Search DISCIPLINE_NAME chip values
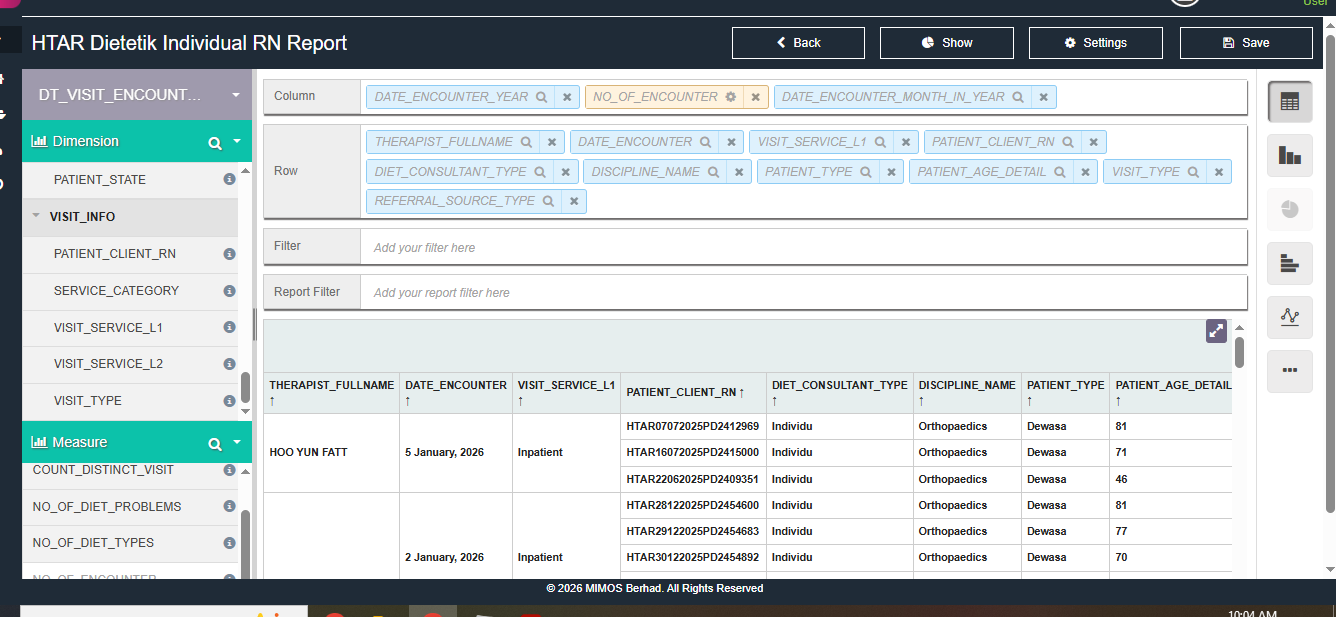 tap(714, 172)
